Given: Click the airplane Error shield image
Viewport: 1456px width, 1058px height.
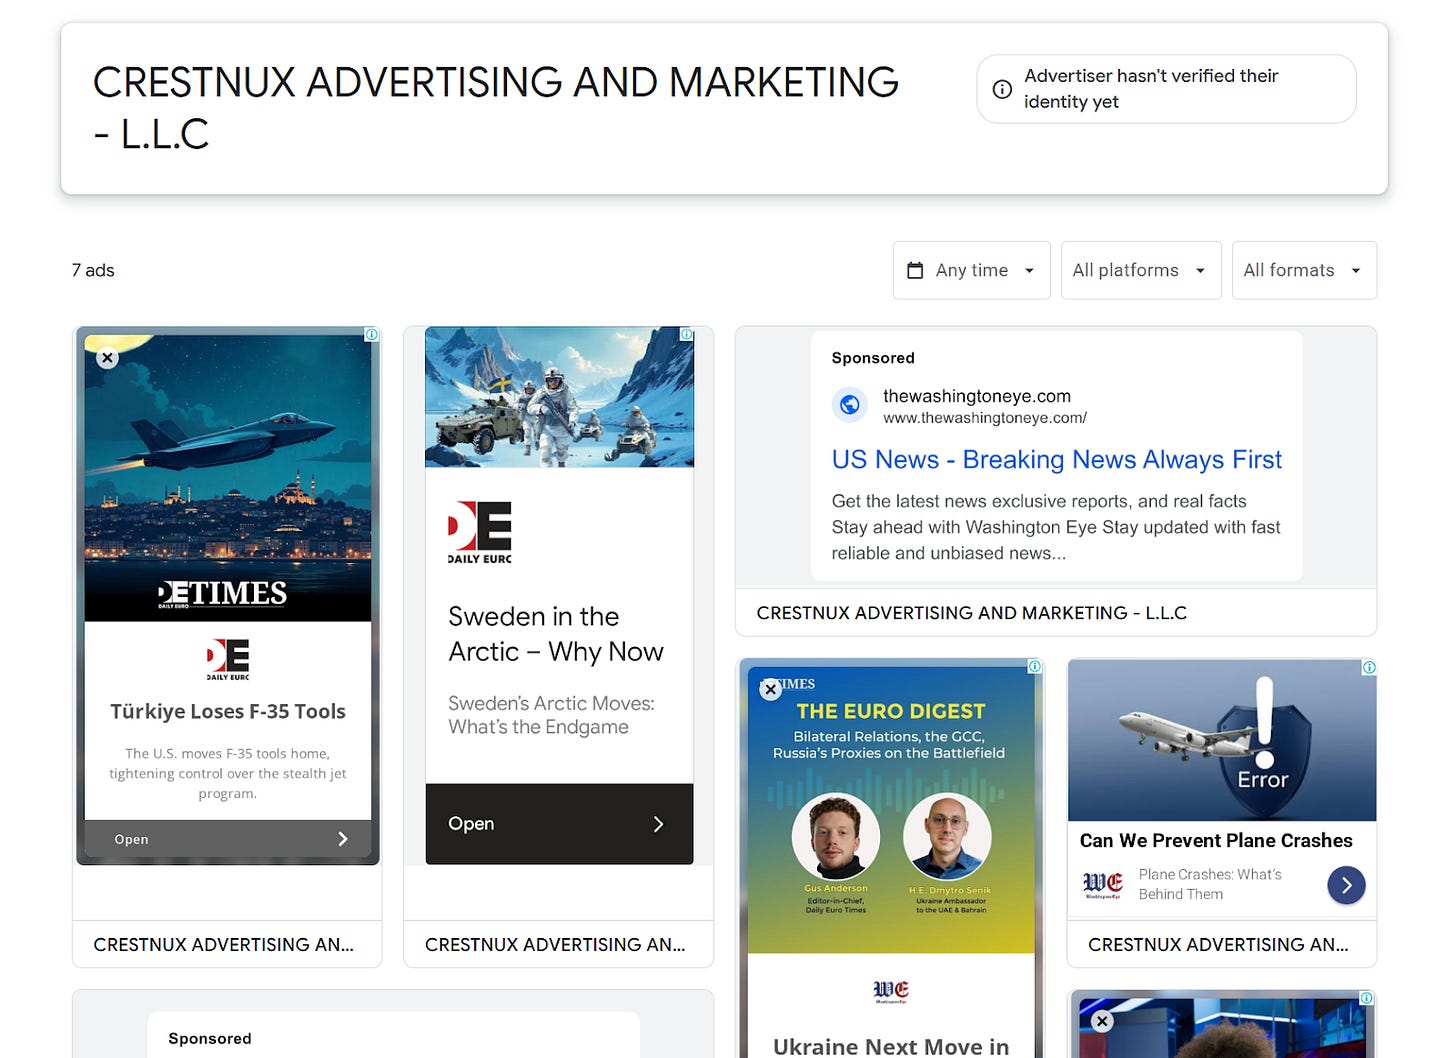Looking at the screenshot, I should (x=1222, y=740).
